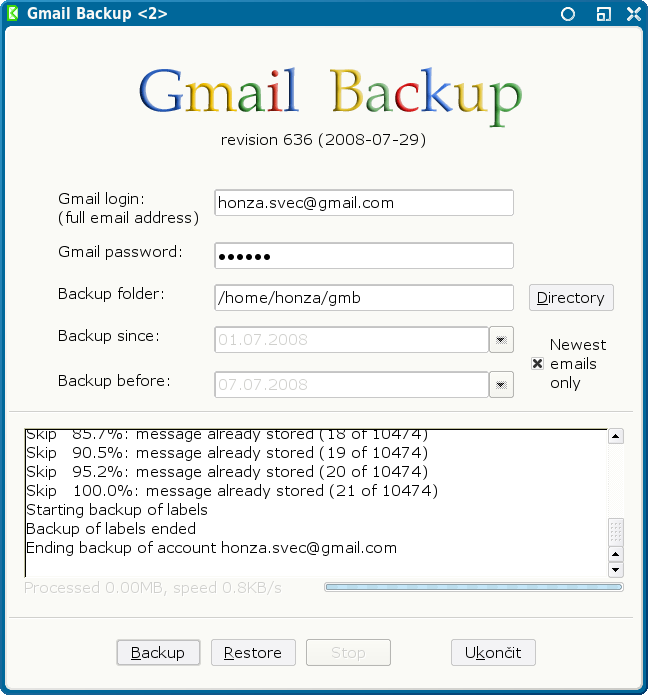Image resolution: width=648 pixels, height=695 pixels.
Task: Close the Gmail Backup window
Action: click(x=634, y=14)
